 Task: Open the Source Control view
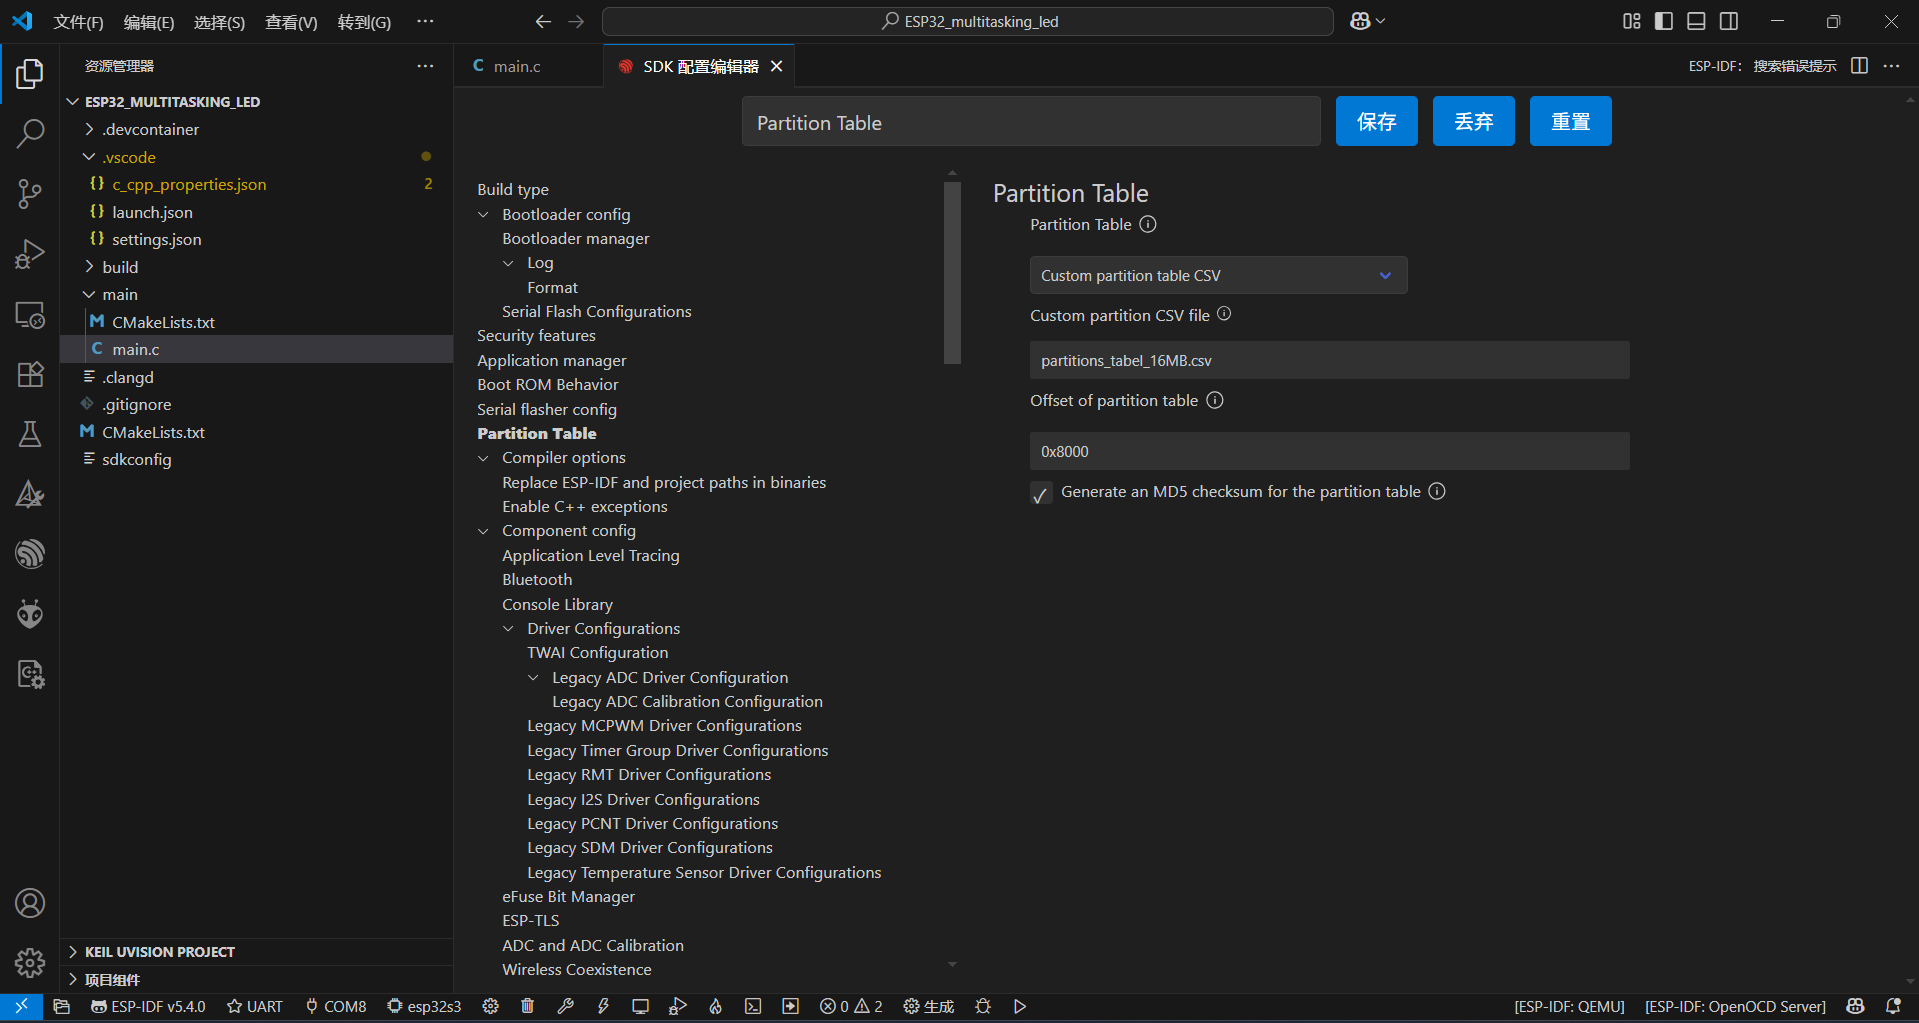pos(30,193)
